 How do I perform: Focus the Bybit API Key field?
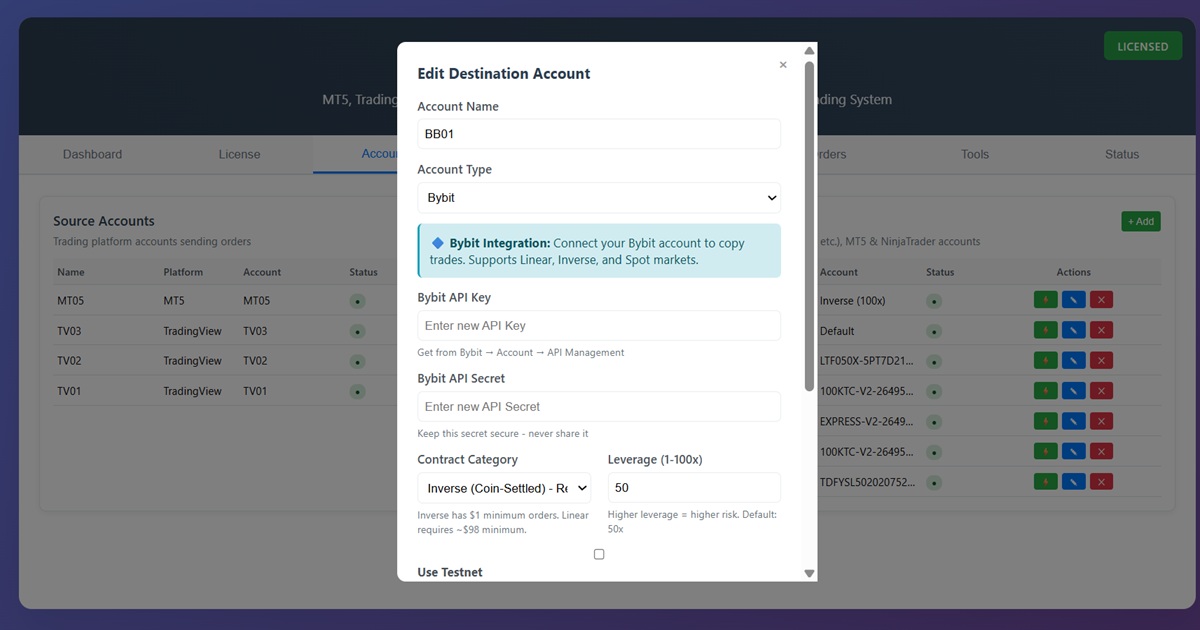click(599, 326)
